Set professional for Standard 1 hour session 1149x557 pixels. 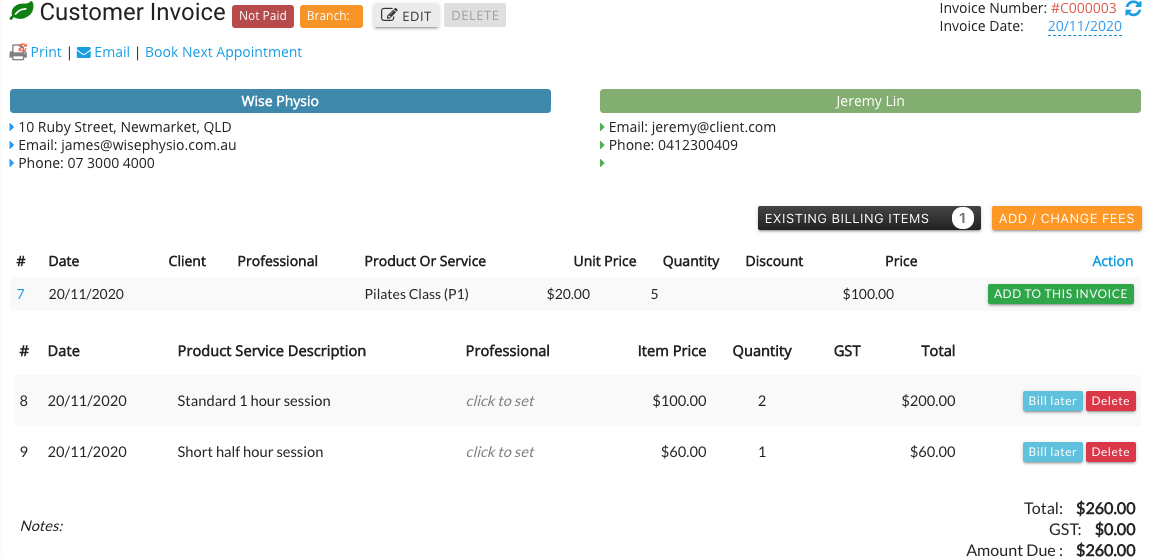tap(500, 401)
